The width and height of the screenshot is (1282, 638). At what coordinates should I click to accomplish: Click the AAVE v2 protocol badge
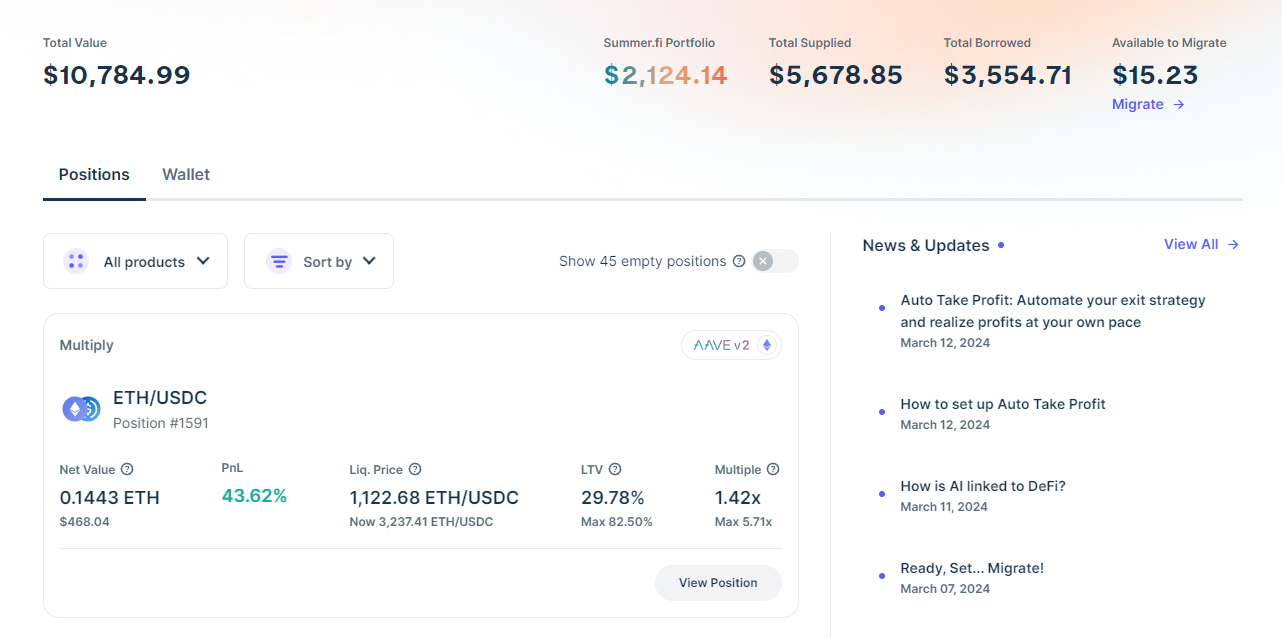(731, 345)
